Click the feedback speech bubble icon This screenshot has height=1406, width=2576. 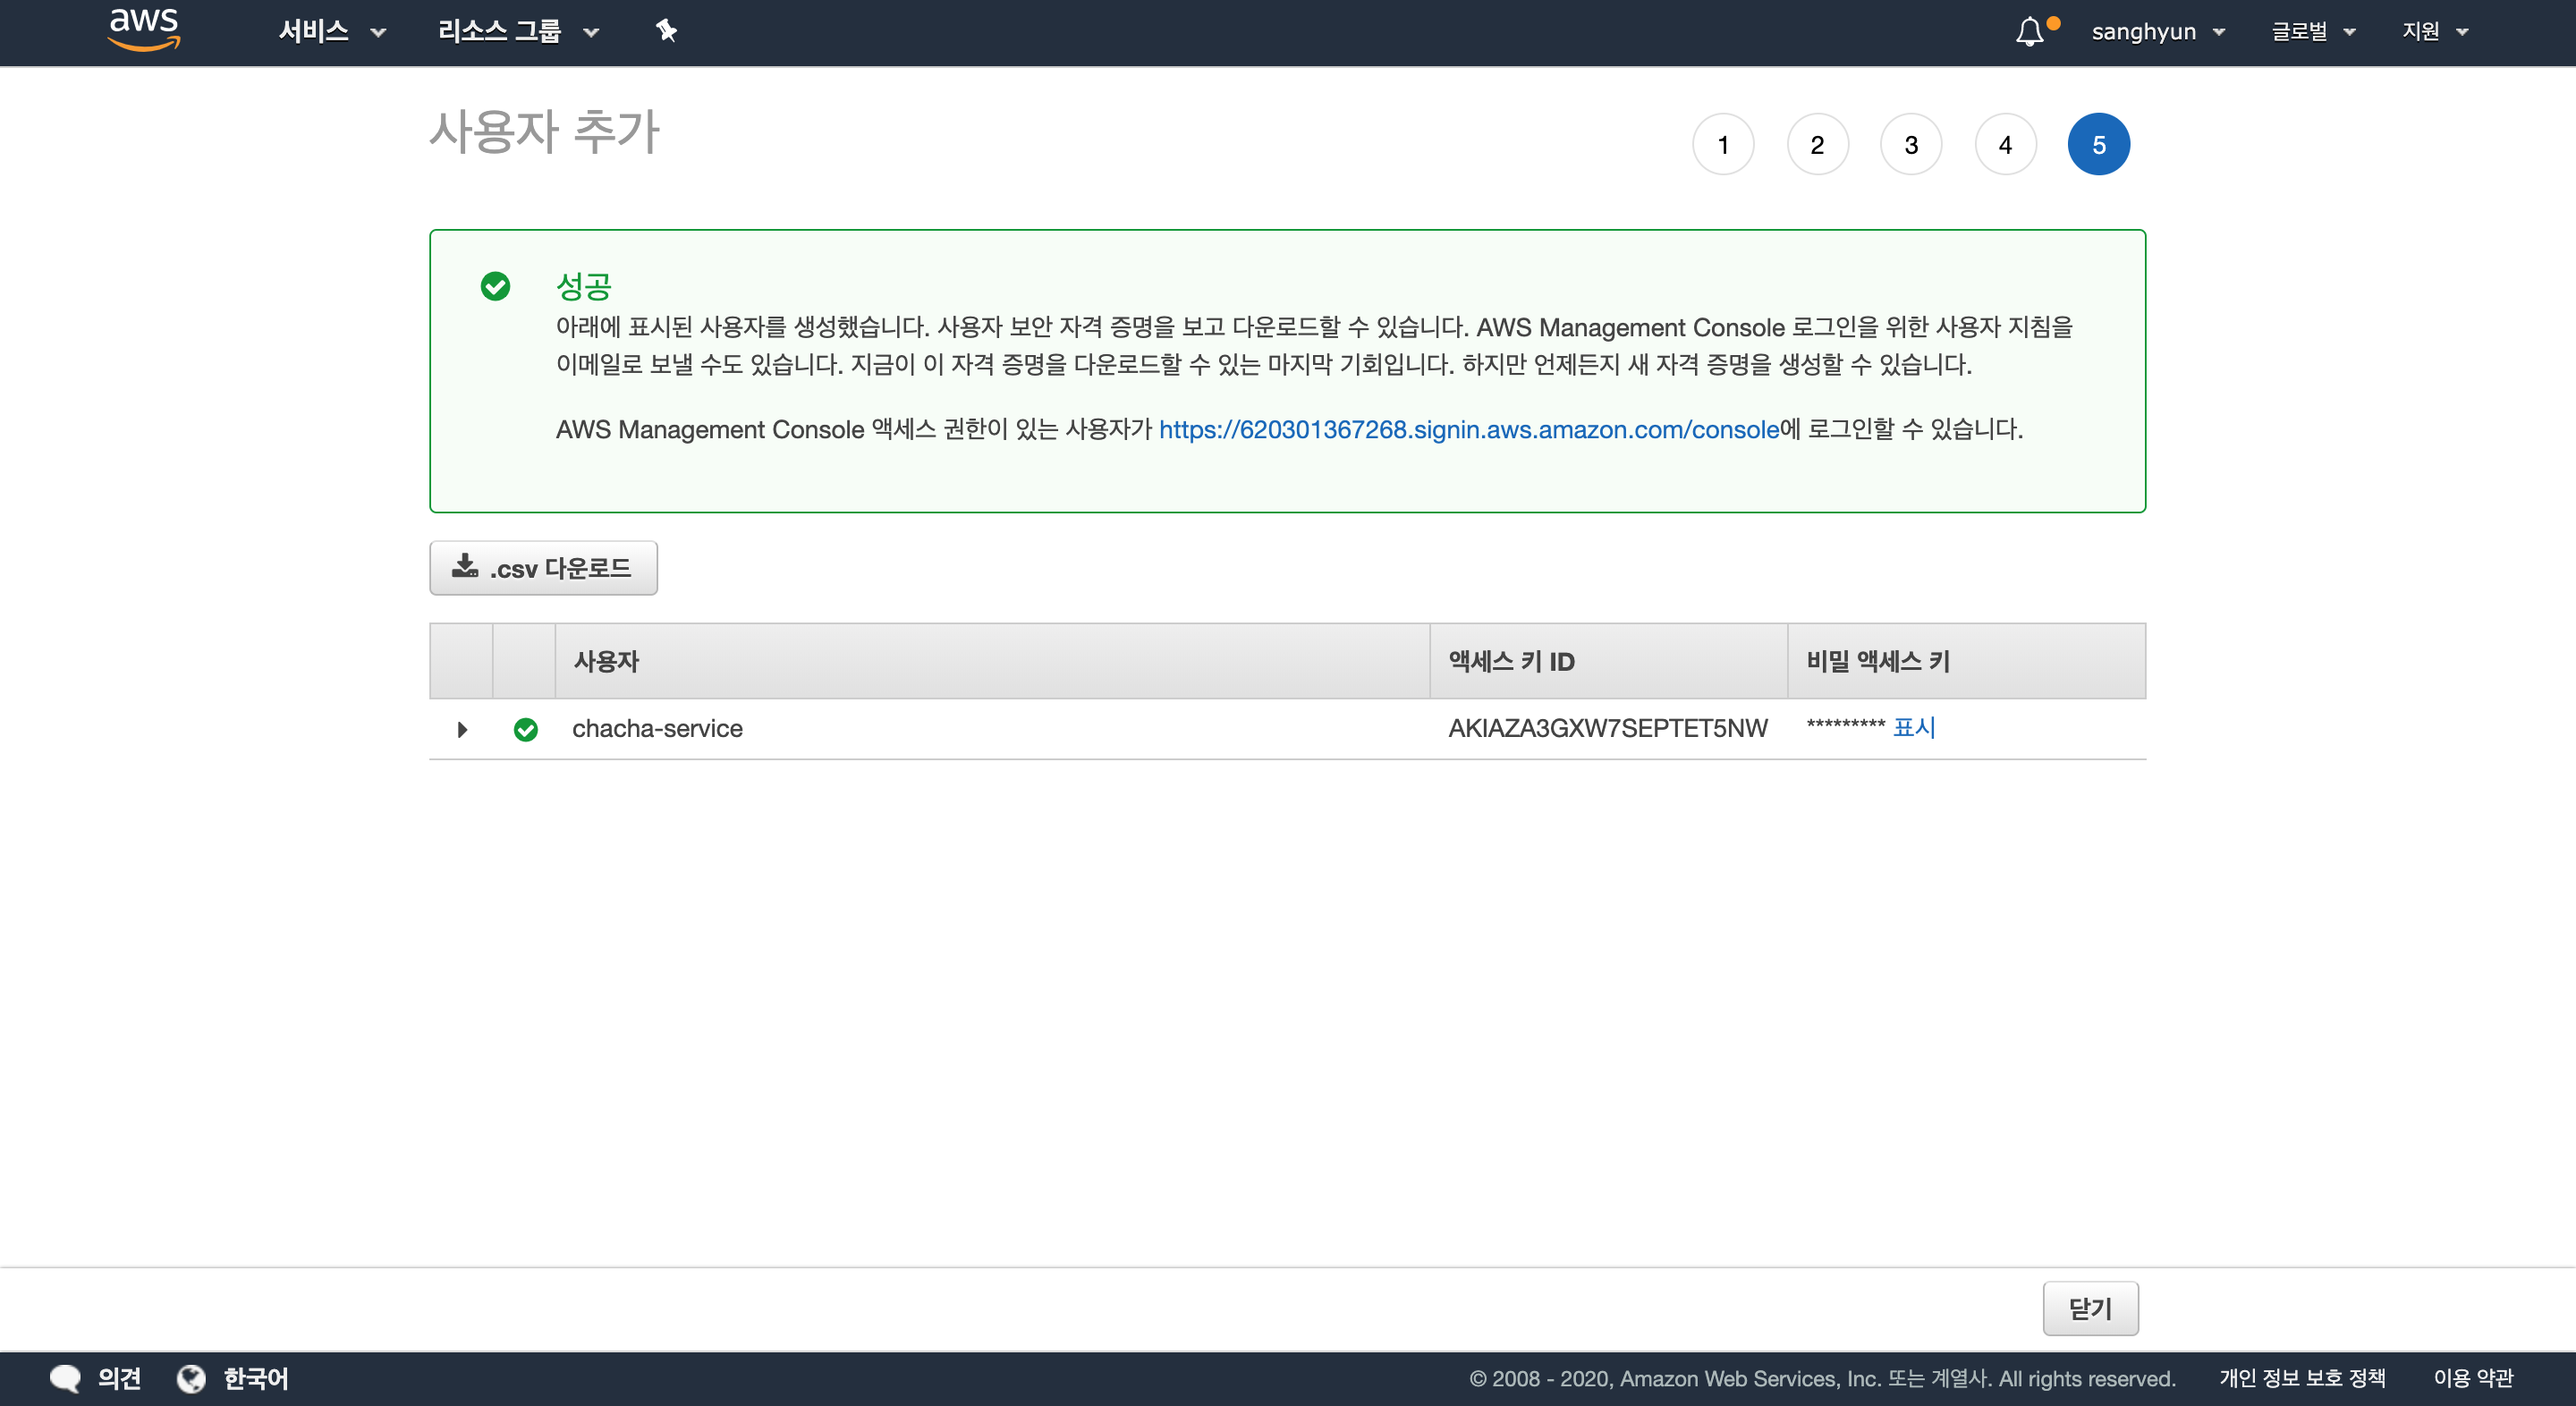pos(65,1378)
